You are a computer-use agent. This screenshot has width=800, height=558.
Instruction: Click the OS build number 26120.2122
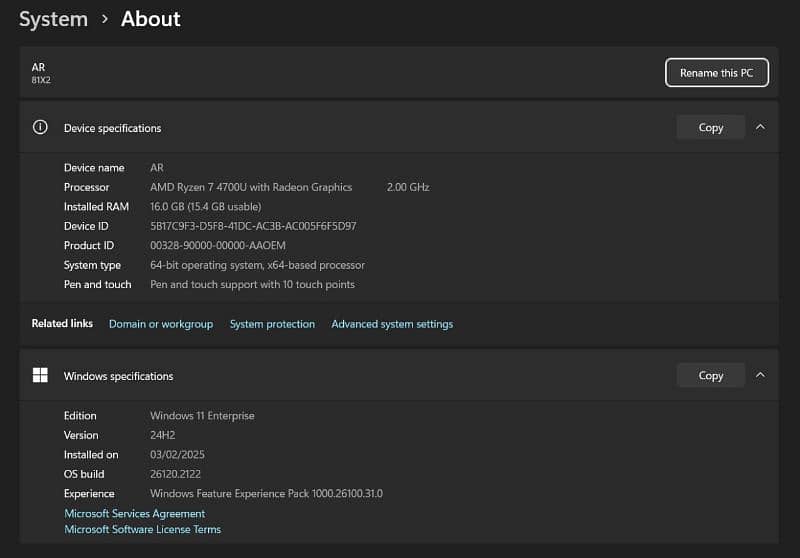[x=177, y=474]
